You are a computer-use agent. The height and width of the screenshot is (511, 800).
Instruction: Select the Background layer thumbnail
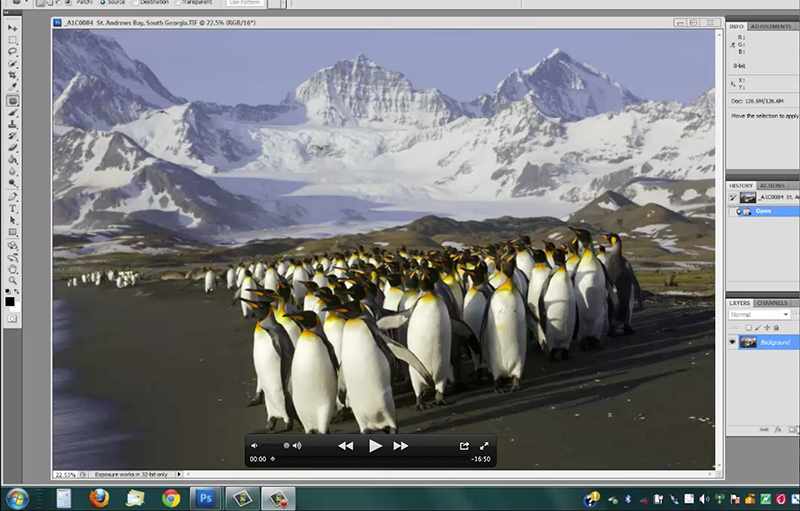(x=748, y=342)
